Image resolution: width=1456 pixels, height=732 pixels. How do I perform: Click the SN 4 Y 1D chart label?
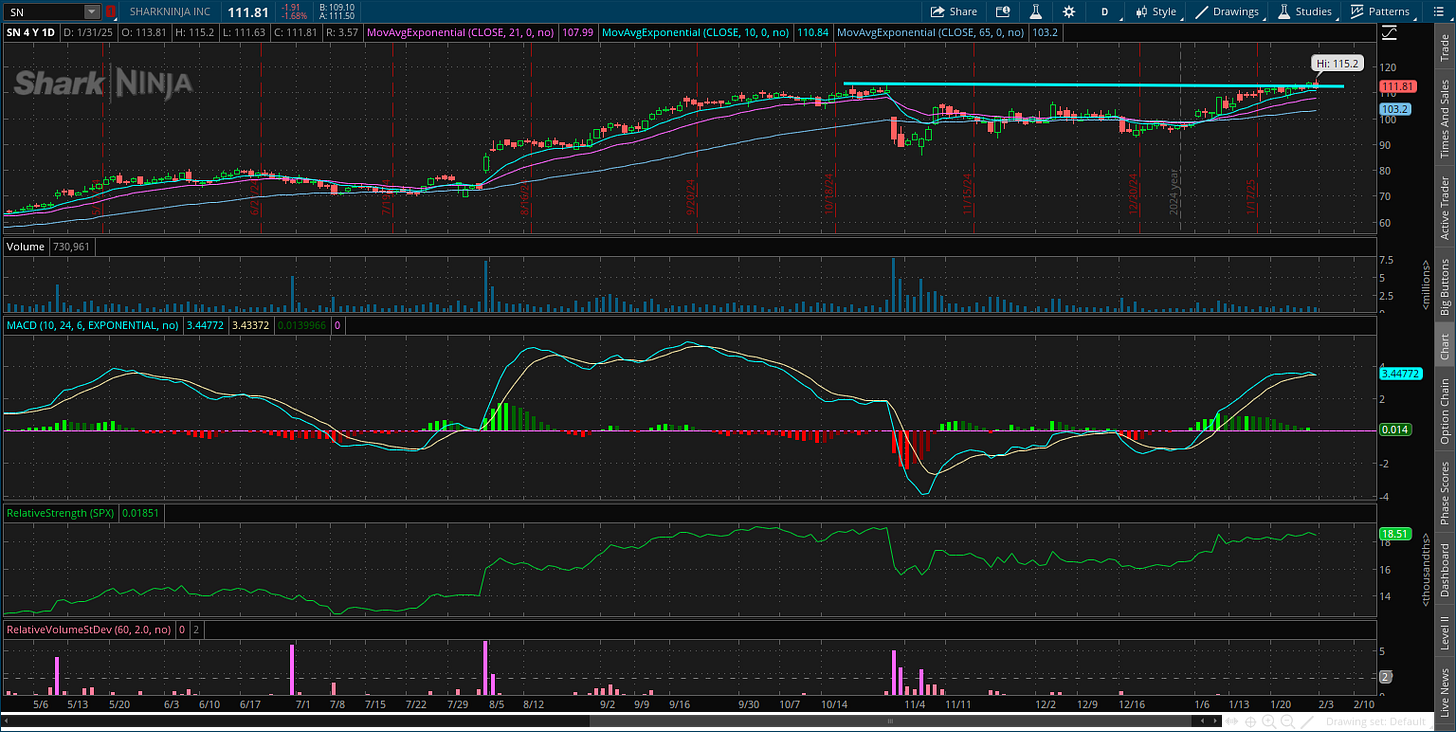pos(32,33)
